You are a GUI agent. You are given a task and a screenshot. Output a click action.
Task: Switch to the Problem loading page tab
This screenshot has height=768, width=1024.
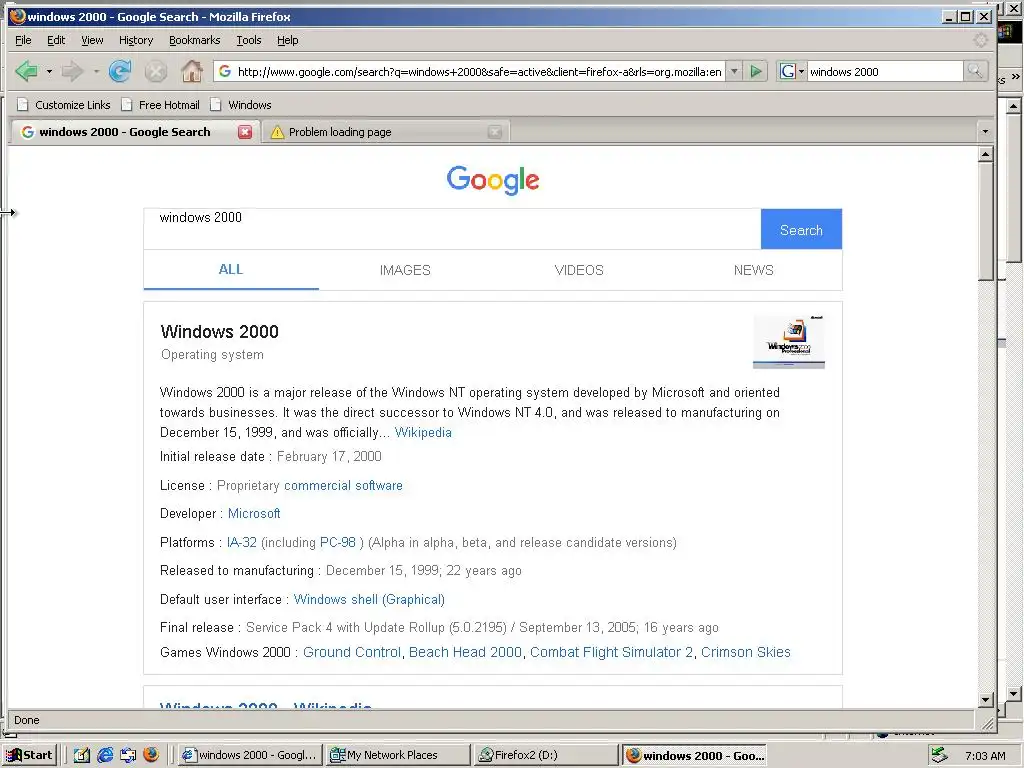pos(386,132)
